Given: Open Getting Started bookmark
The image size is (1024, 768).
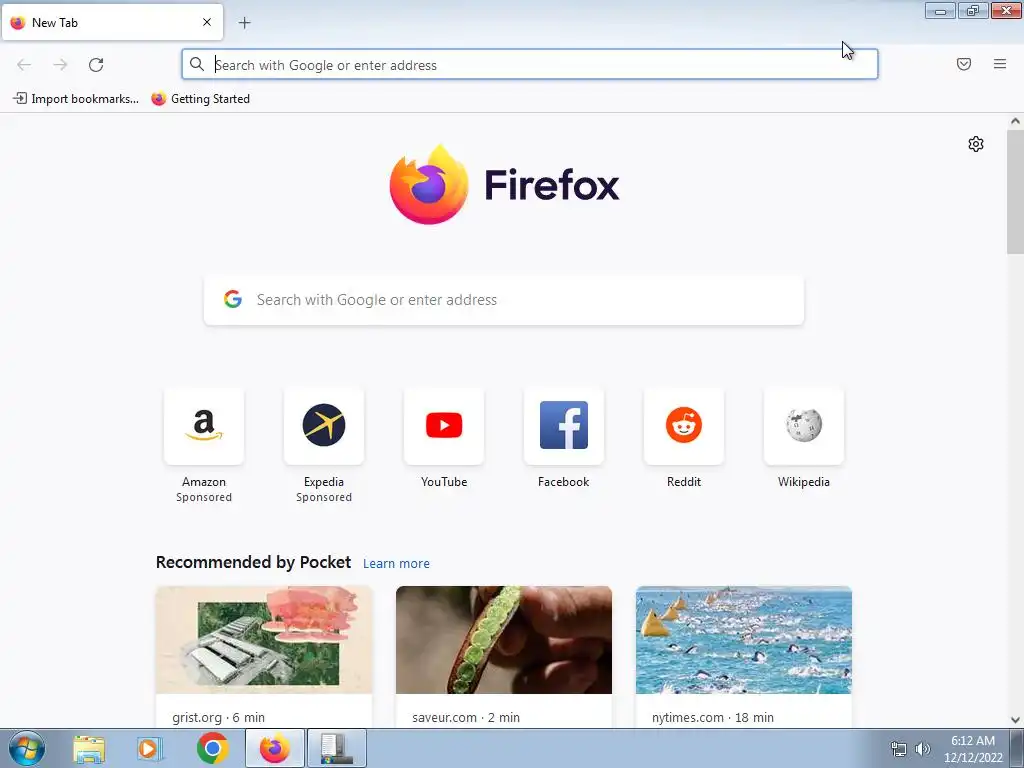Looking at the screenshot, I should [x=200, y=99].
